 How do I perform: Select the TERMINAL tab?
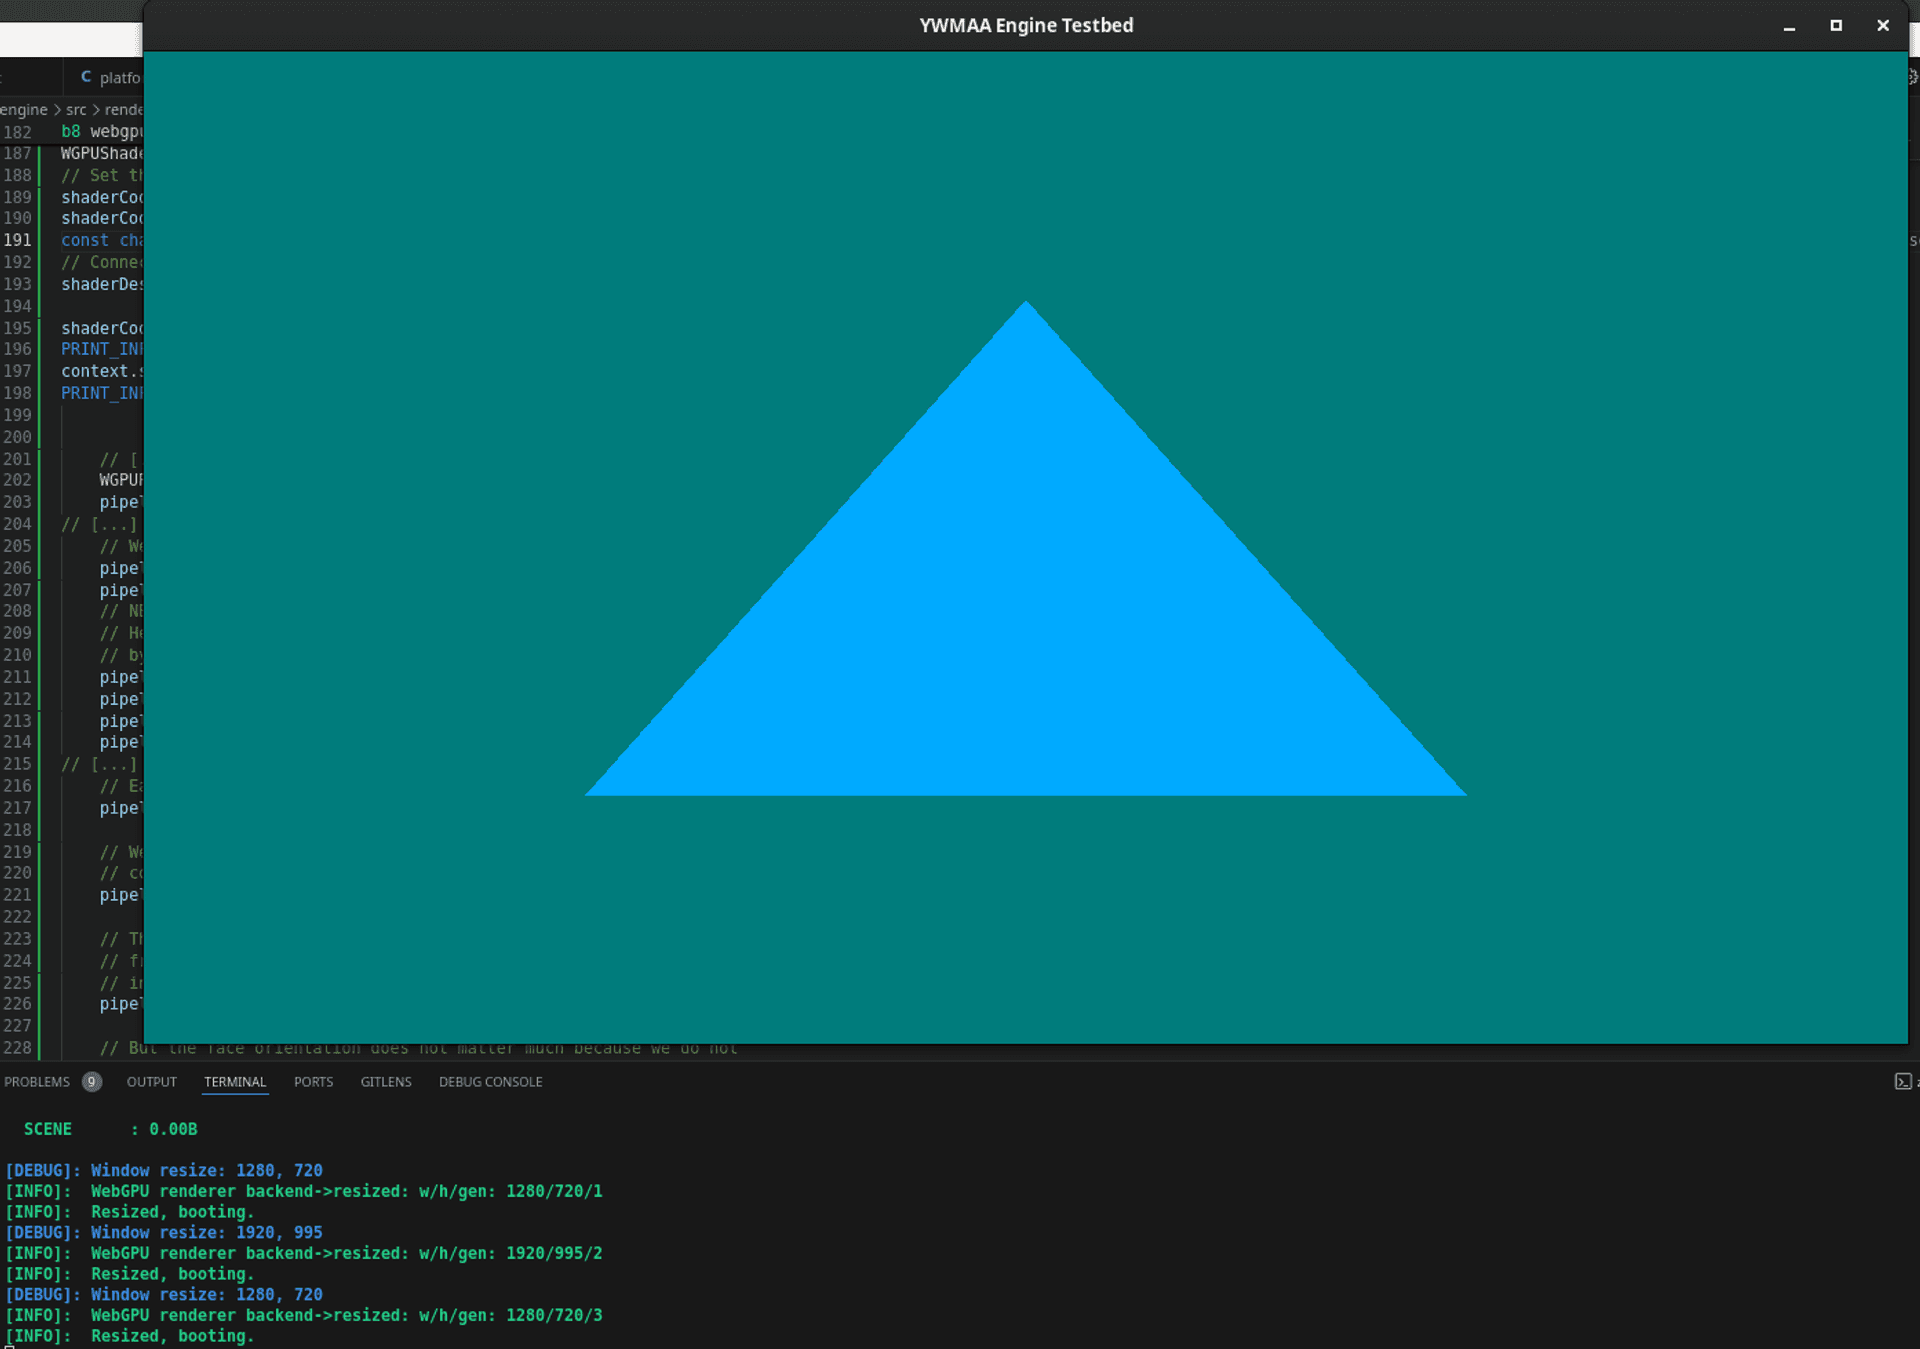[235, 1082]
